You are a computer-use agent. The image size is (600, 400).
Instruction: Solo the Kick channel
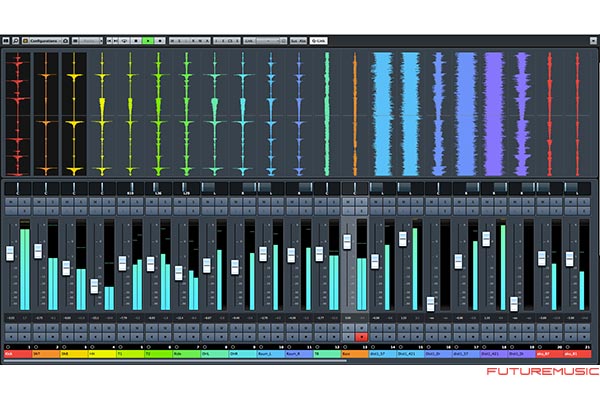[x=24, y=201]
